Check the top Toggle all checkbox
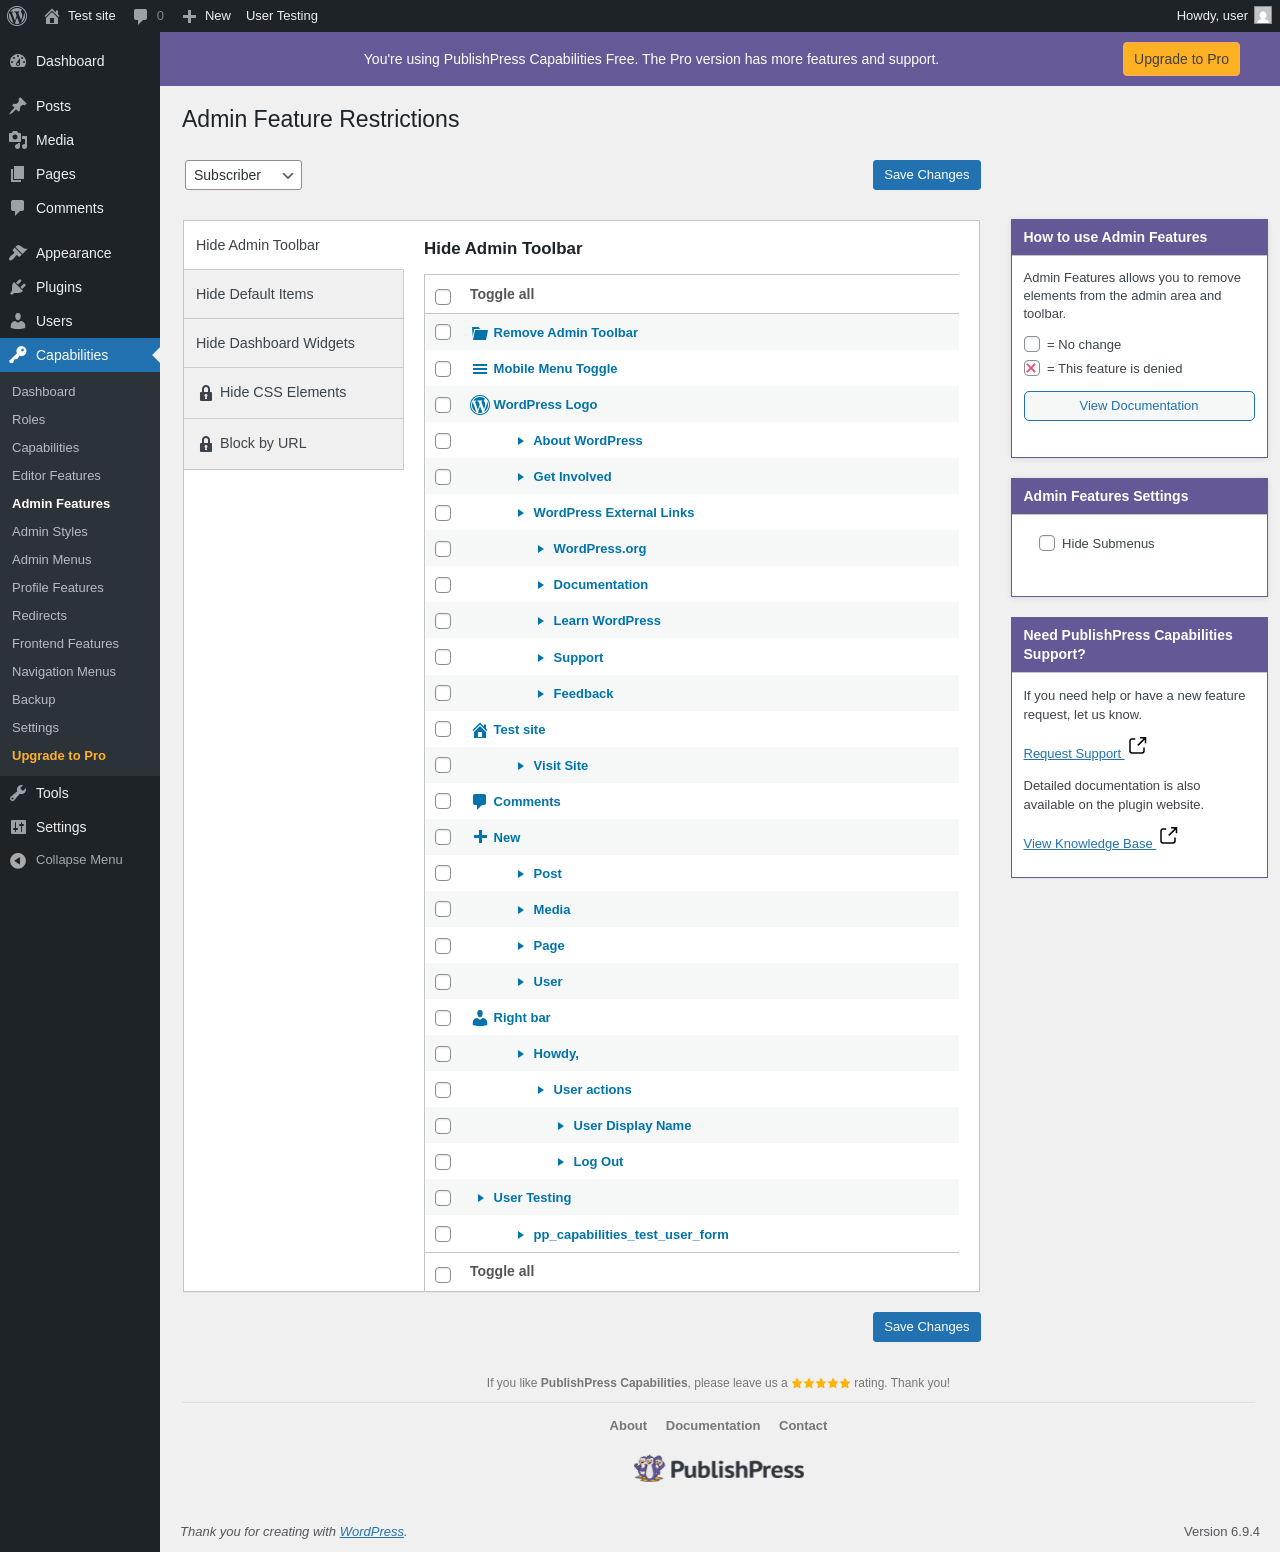 point(443,297)
